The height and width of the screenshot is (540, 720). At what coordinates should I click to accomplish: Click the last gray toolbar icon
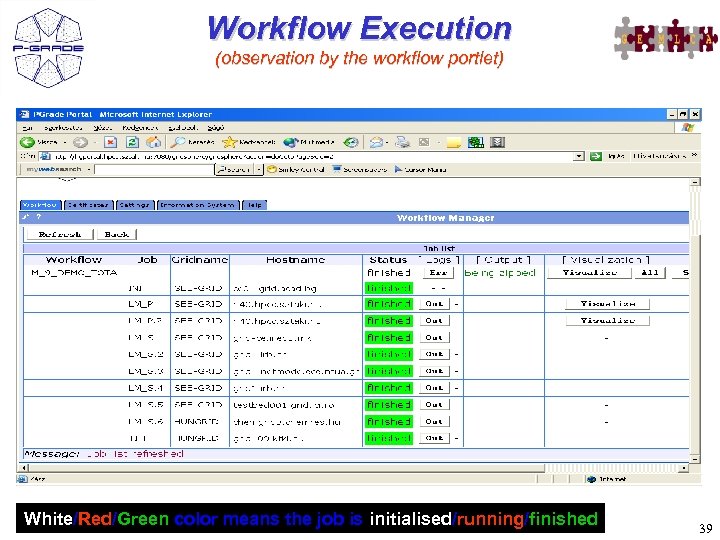click(x=497, y=142)
